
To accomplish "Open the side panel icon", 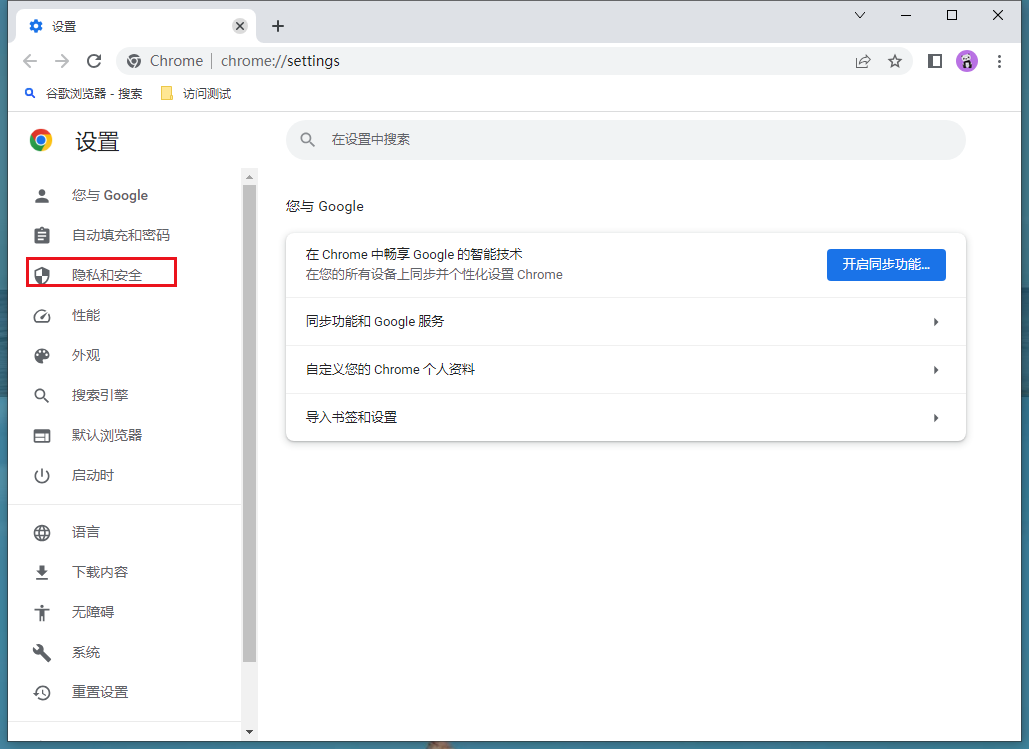I will coord(935,61).
